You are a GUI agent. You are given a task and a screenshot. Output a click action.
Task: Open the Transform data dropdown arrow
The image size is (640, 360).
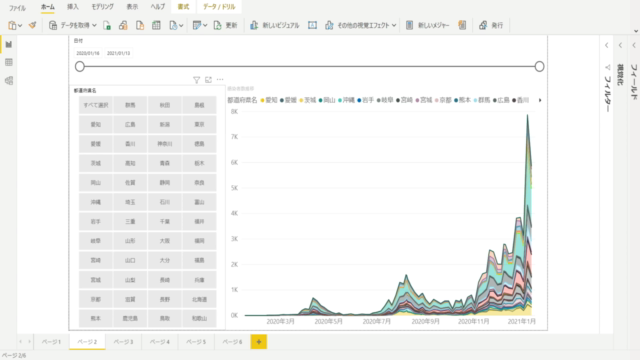click(205, 26)
